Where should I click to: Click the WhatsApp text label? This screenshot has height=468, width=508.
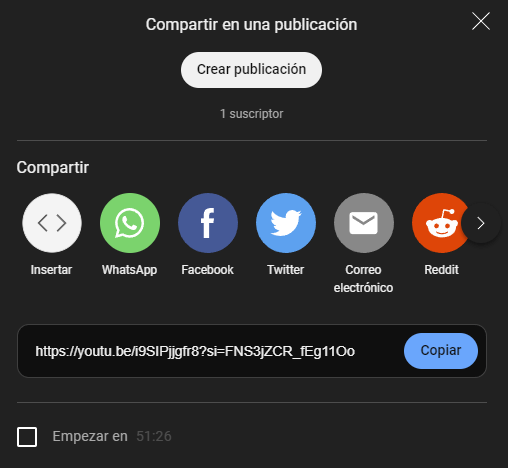130,270
